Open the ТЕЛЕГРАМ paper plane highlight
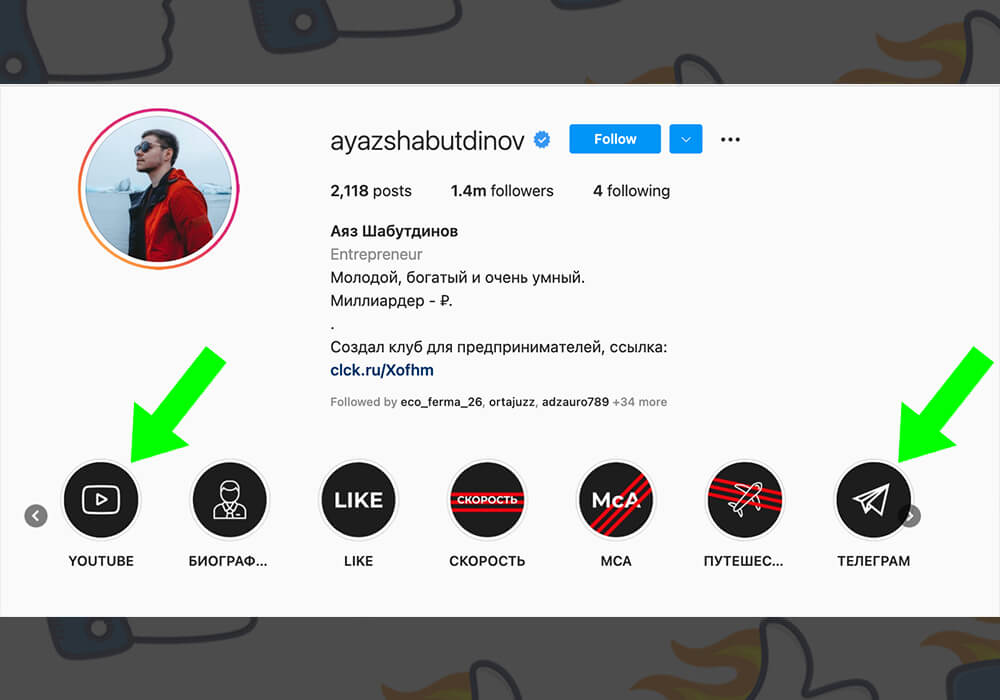 [873, 499]
